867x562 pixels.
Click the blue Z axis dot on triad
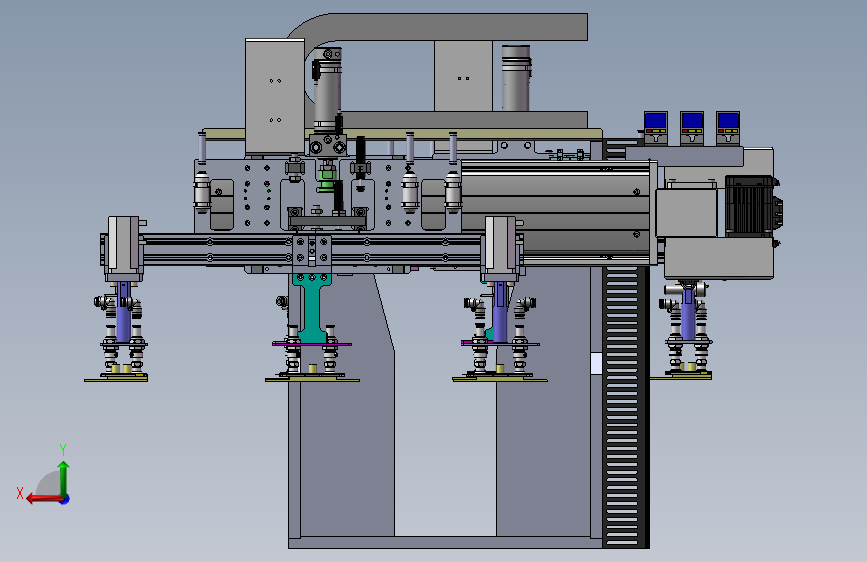65,499
